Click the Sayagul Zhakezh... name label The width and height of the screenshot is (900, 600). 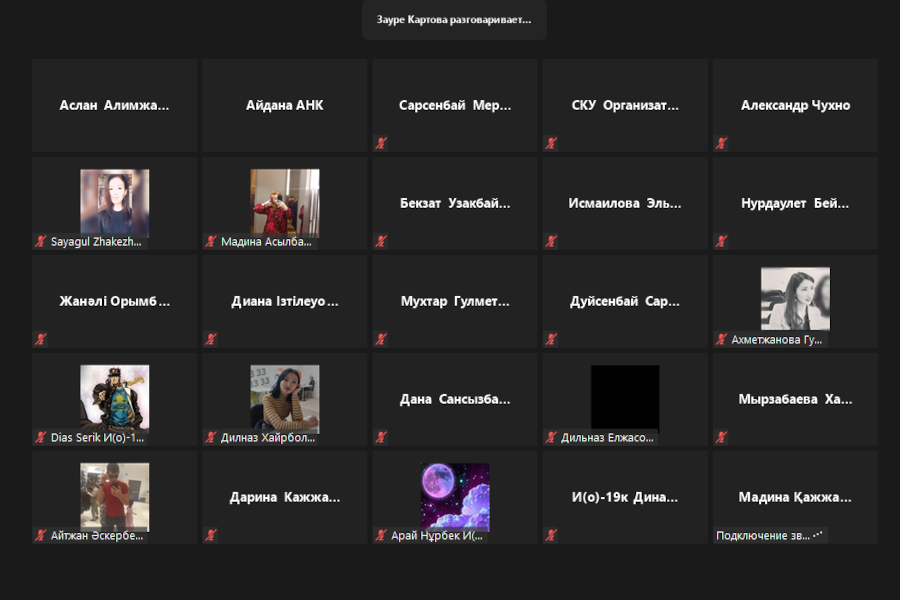click(x=96, y=242)
